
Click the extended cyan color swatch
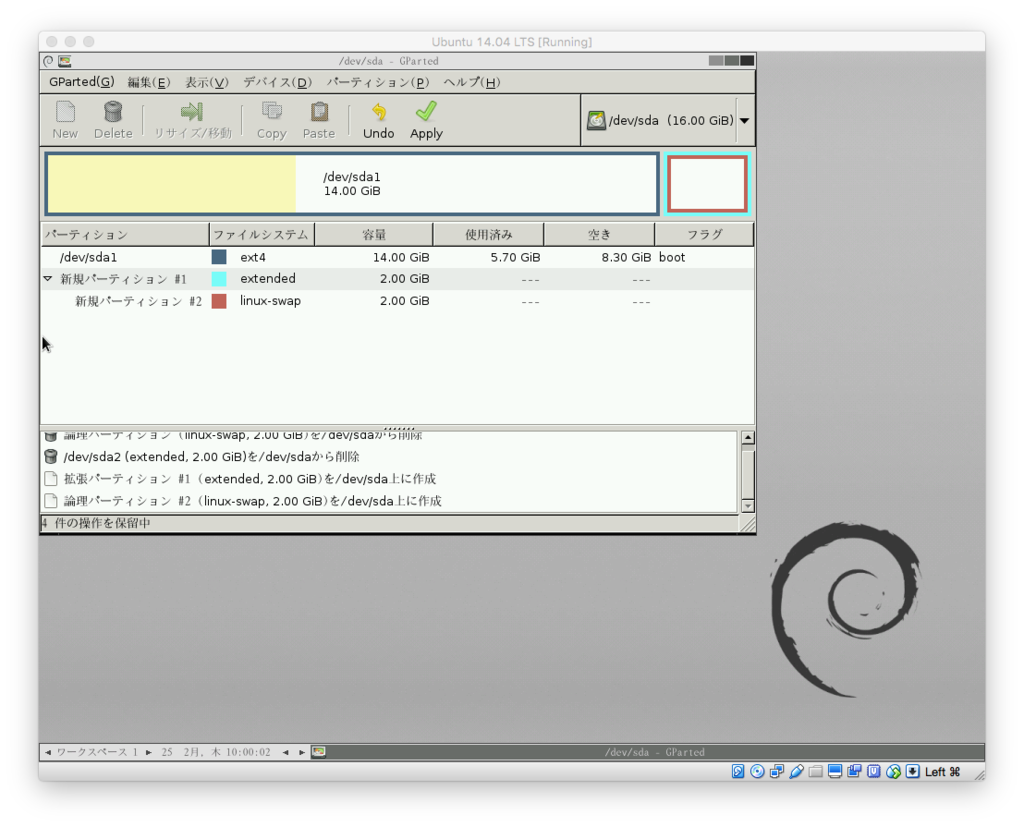click(x=219, y=279)
